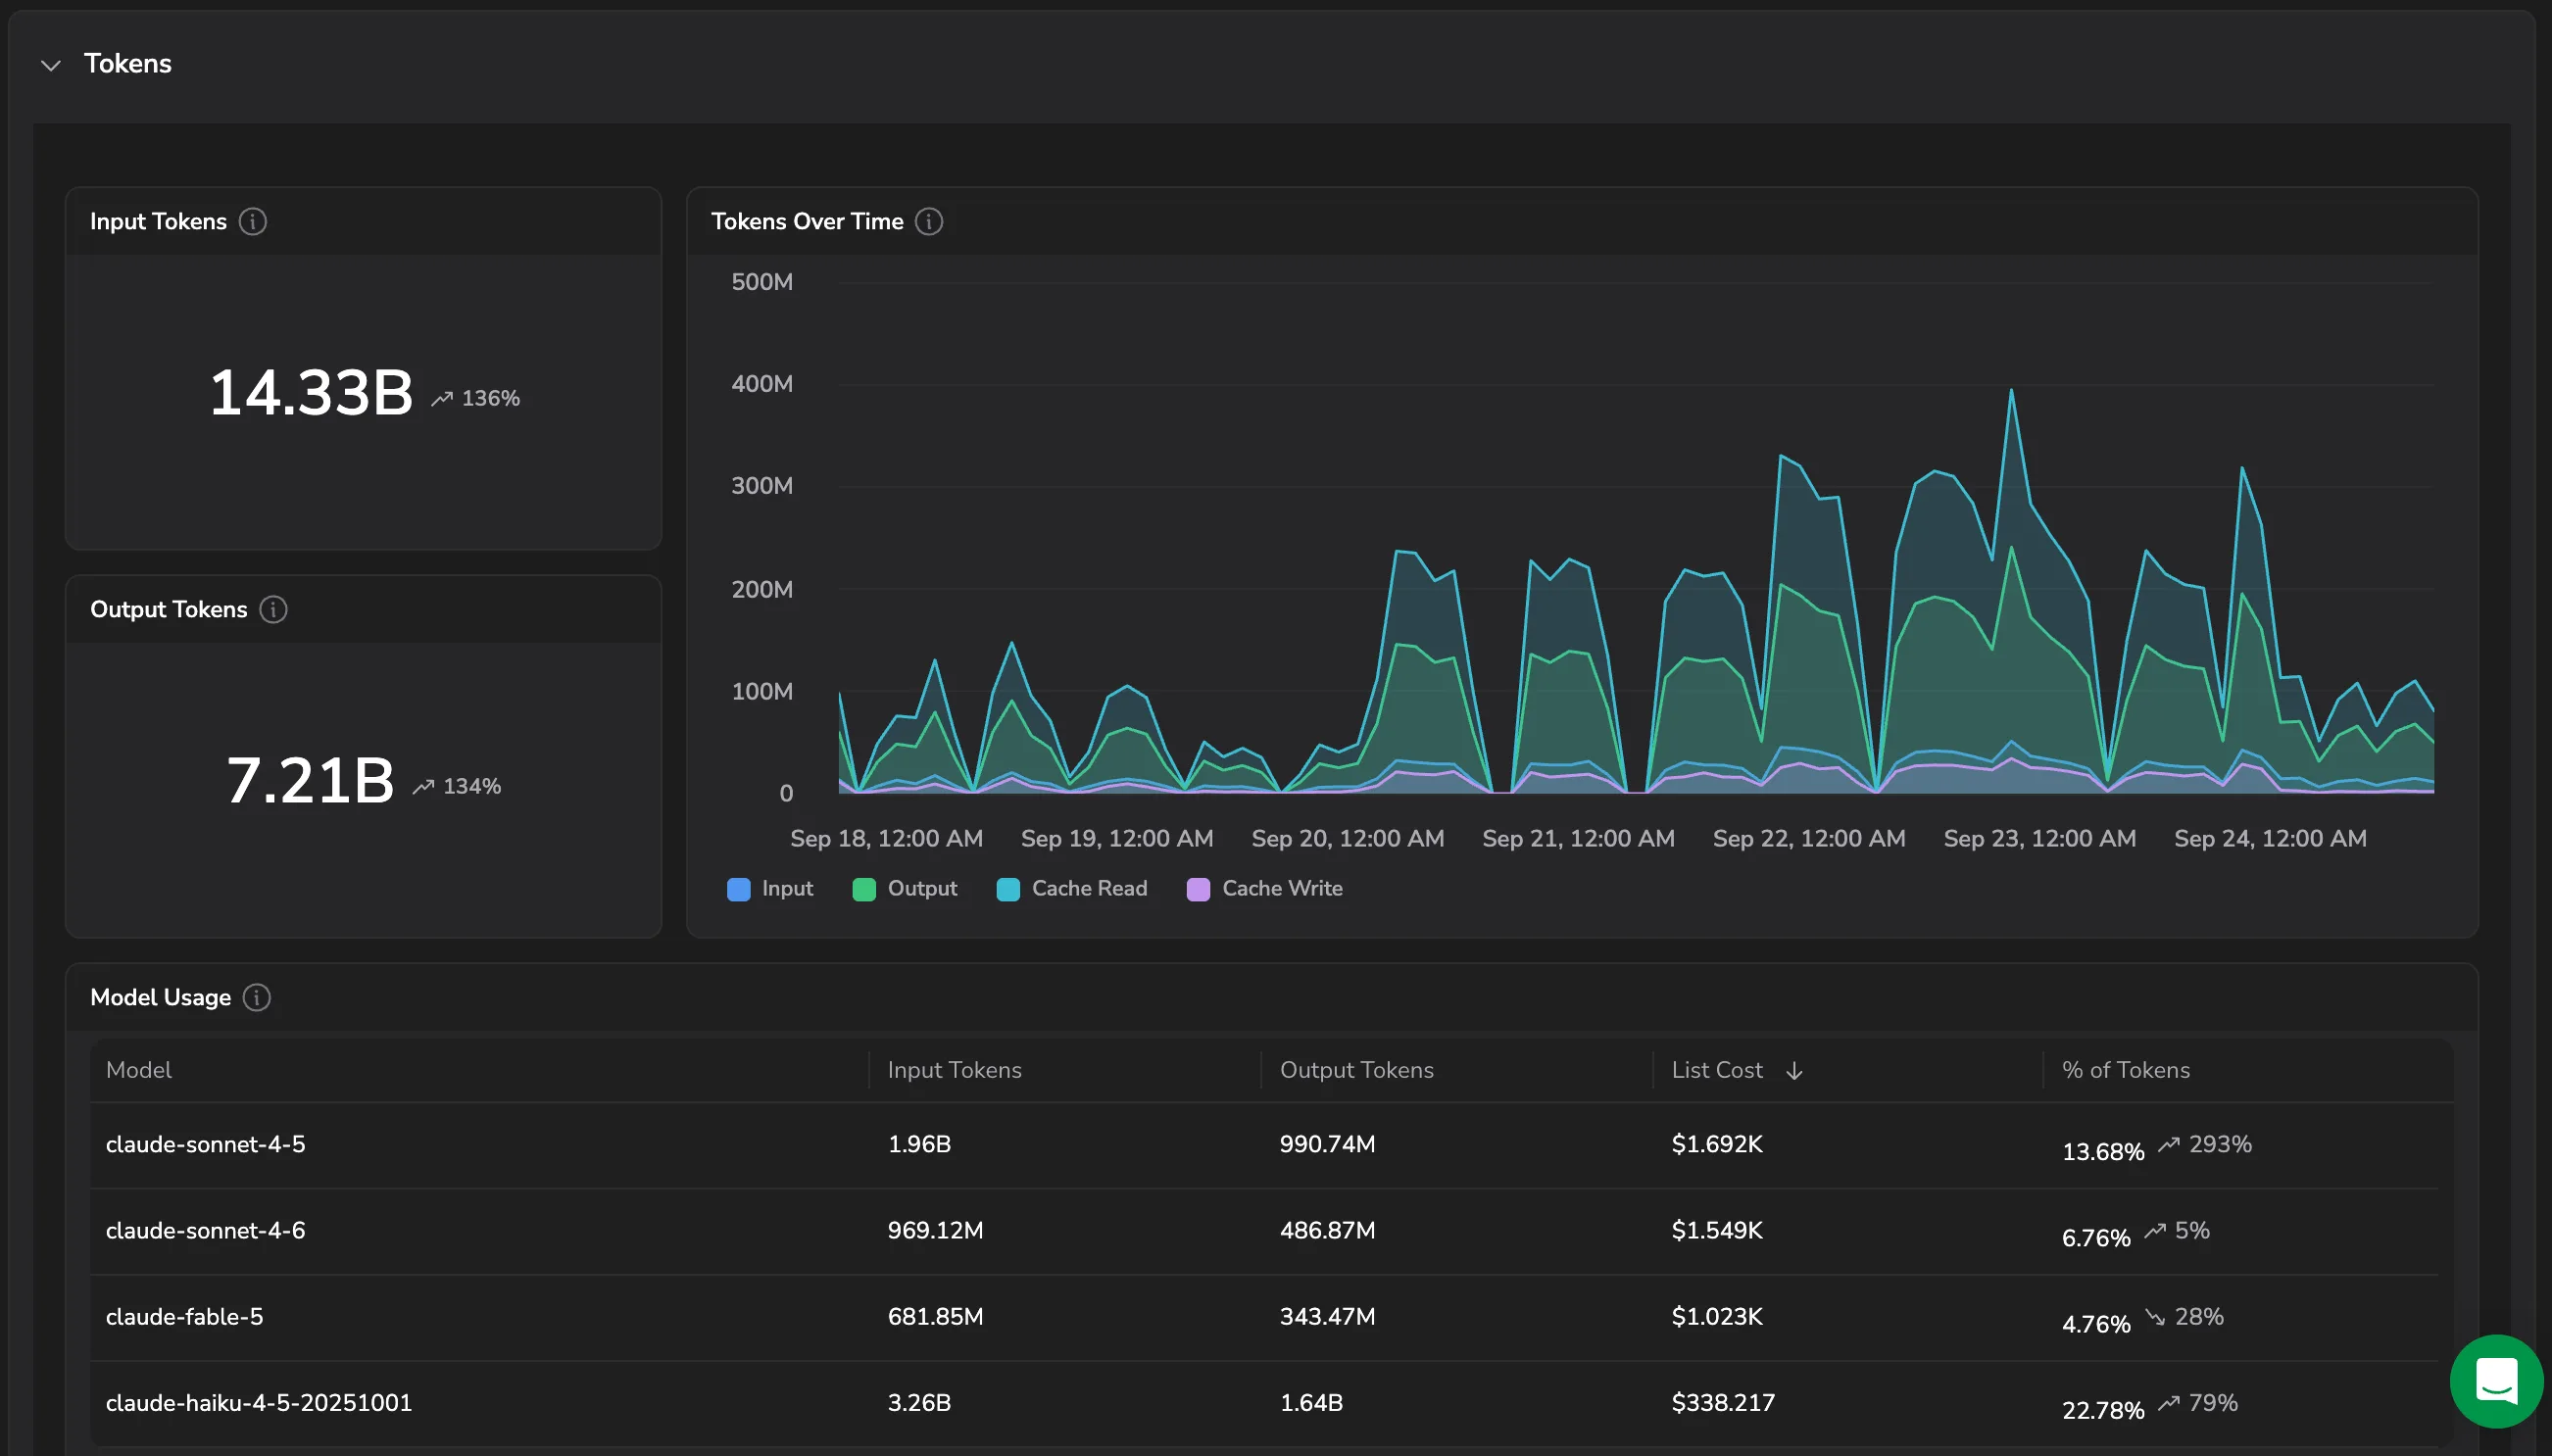Collapse the Tokens section chevron

pyautogui.click(x=50, y=65)
